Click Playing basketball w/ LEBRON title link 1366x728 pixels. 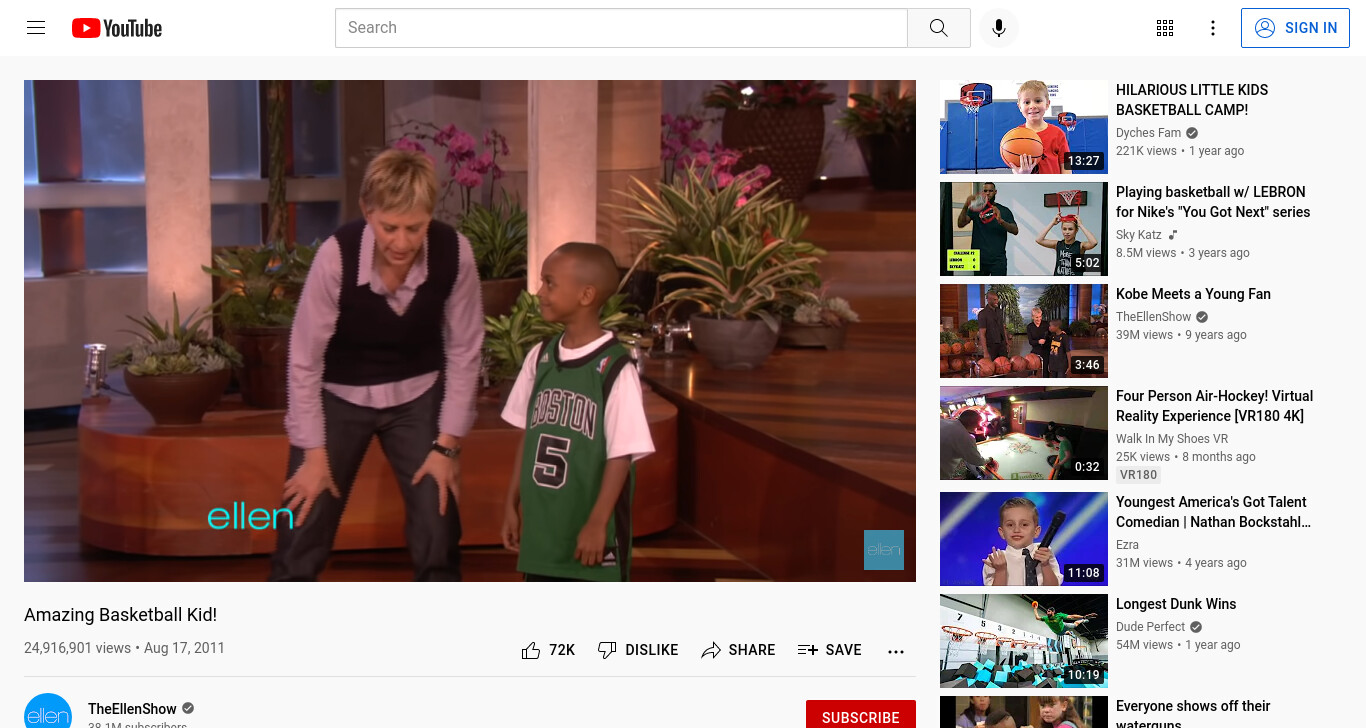coord(1213,202)
